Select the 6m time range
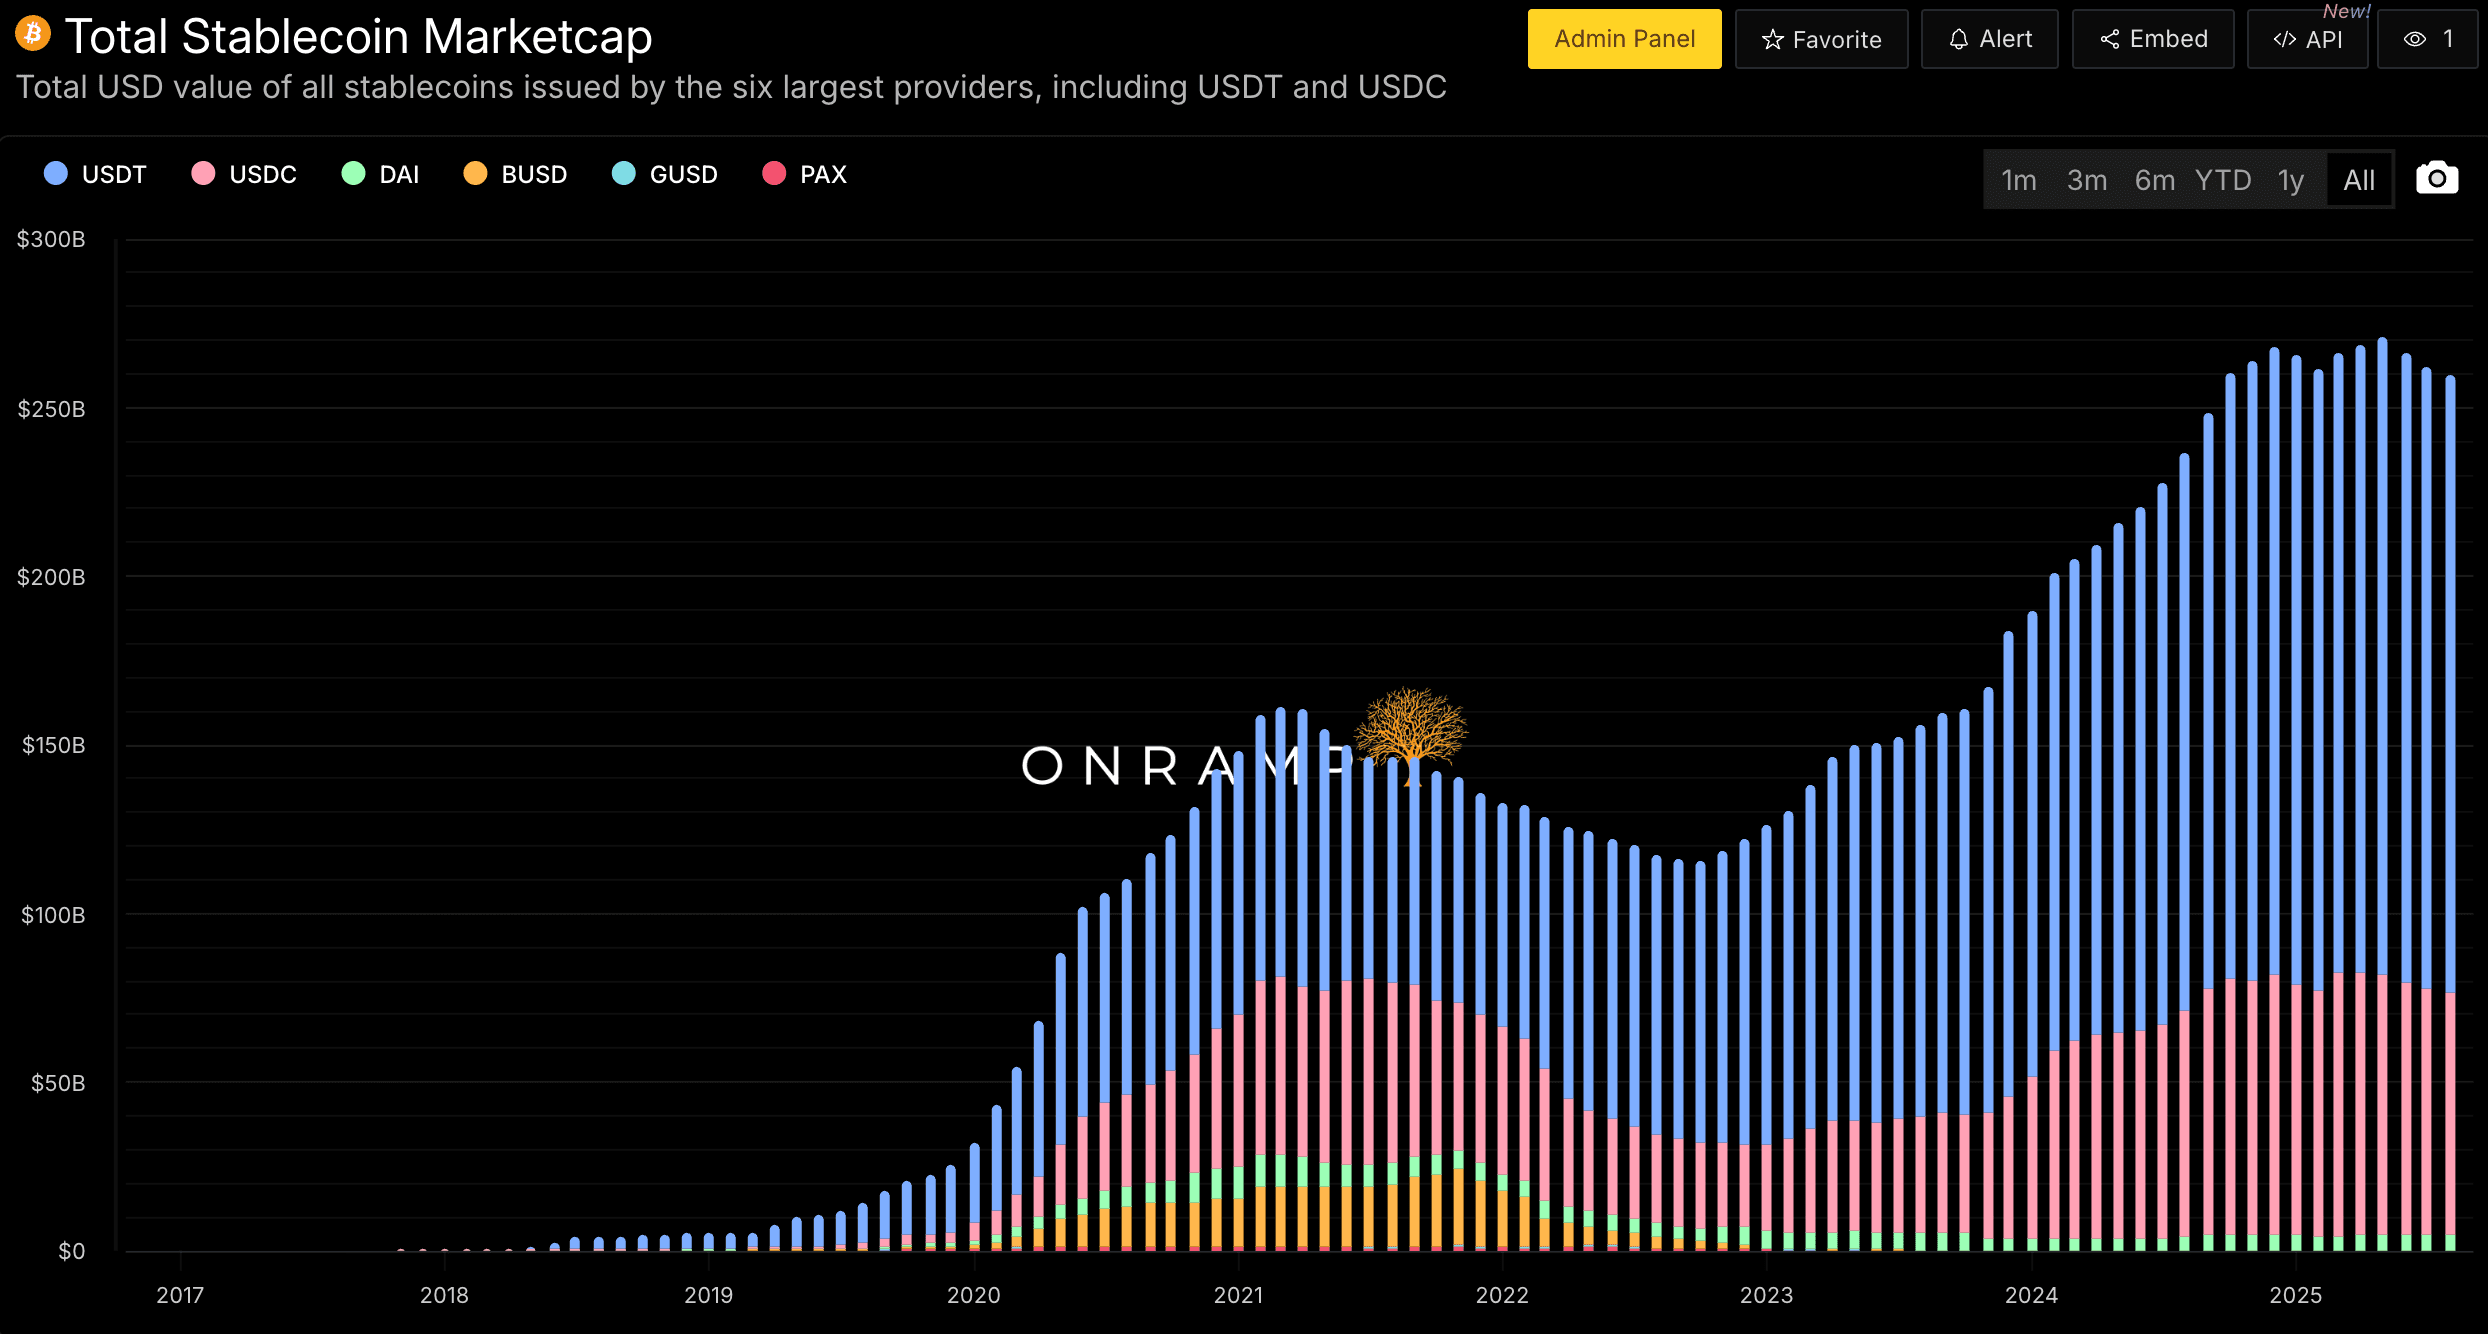2488x1334 pixels. pyautogui.click(x=2155, y=180)
